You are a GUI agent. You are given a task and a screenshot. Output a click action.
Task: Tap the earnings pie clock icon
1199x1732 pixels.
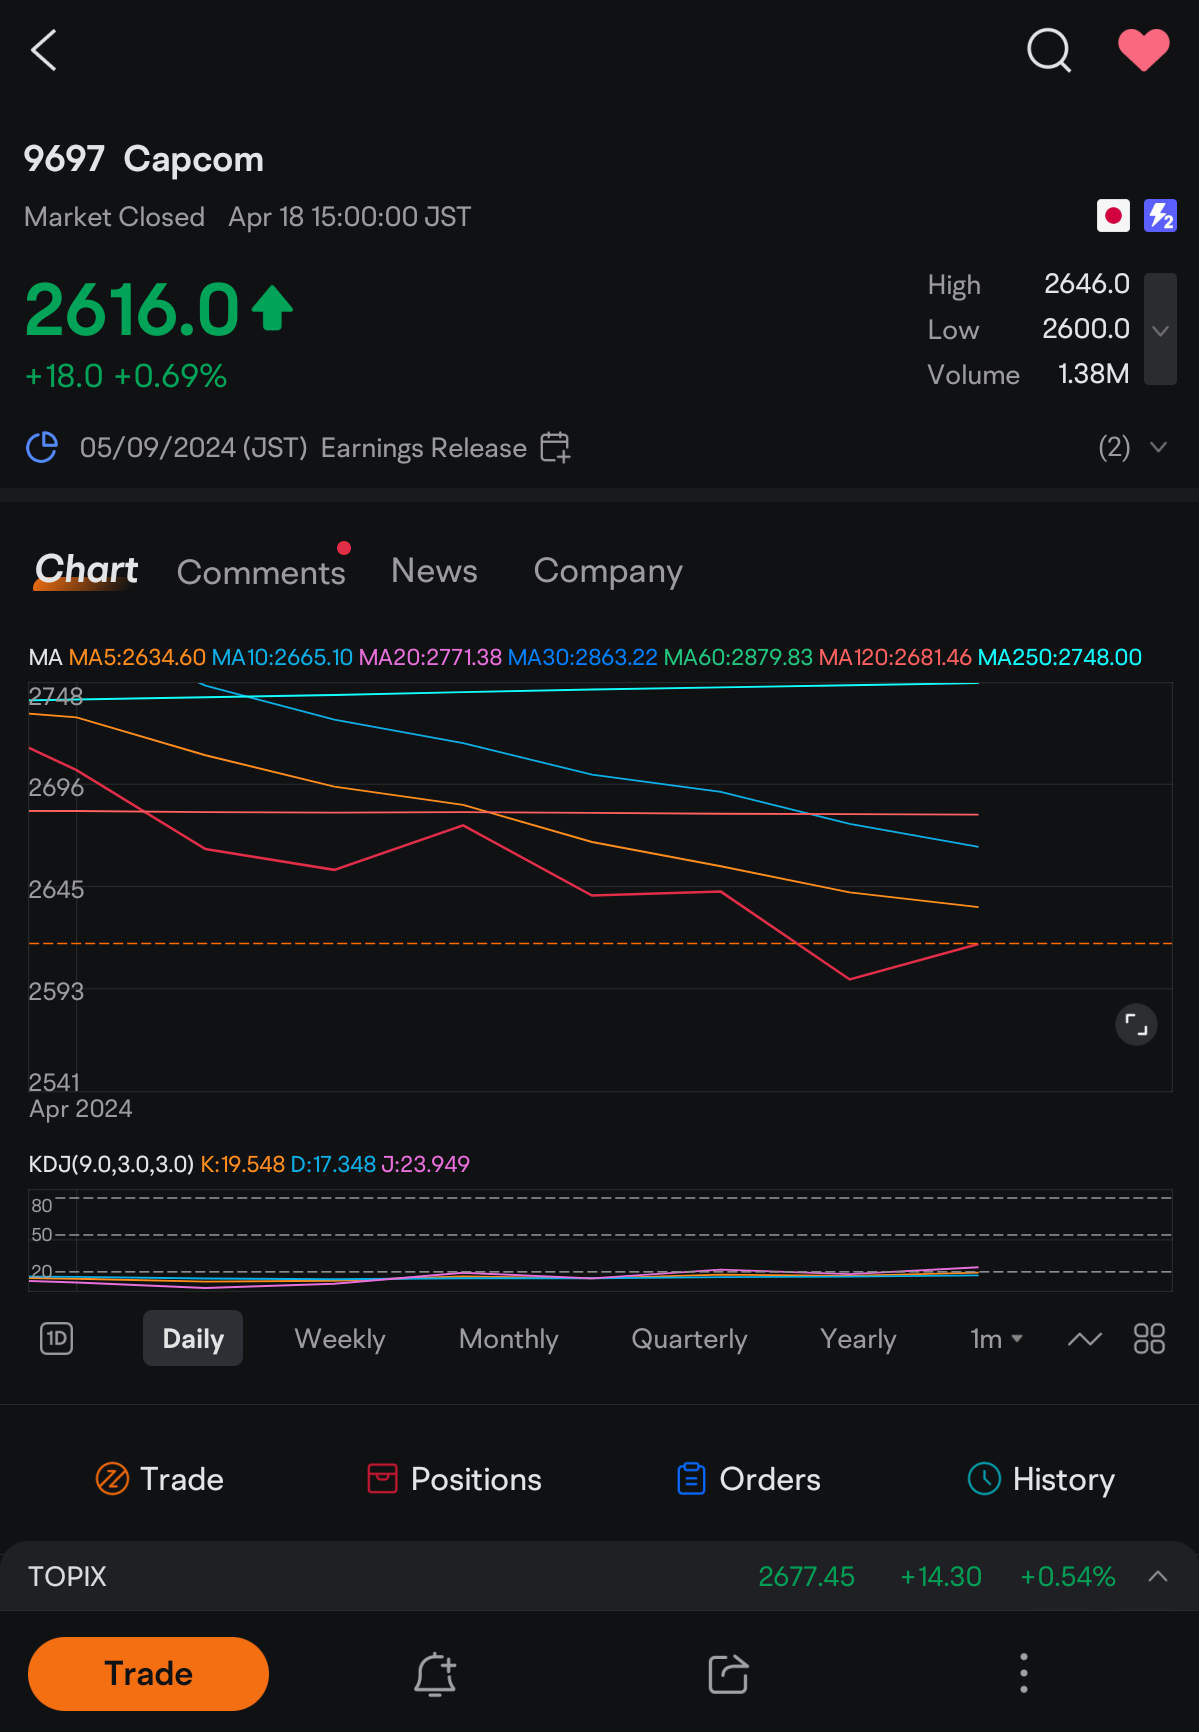42,447
